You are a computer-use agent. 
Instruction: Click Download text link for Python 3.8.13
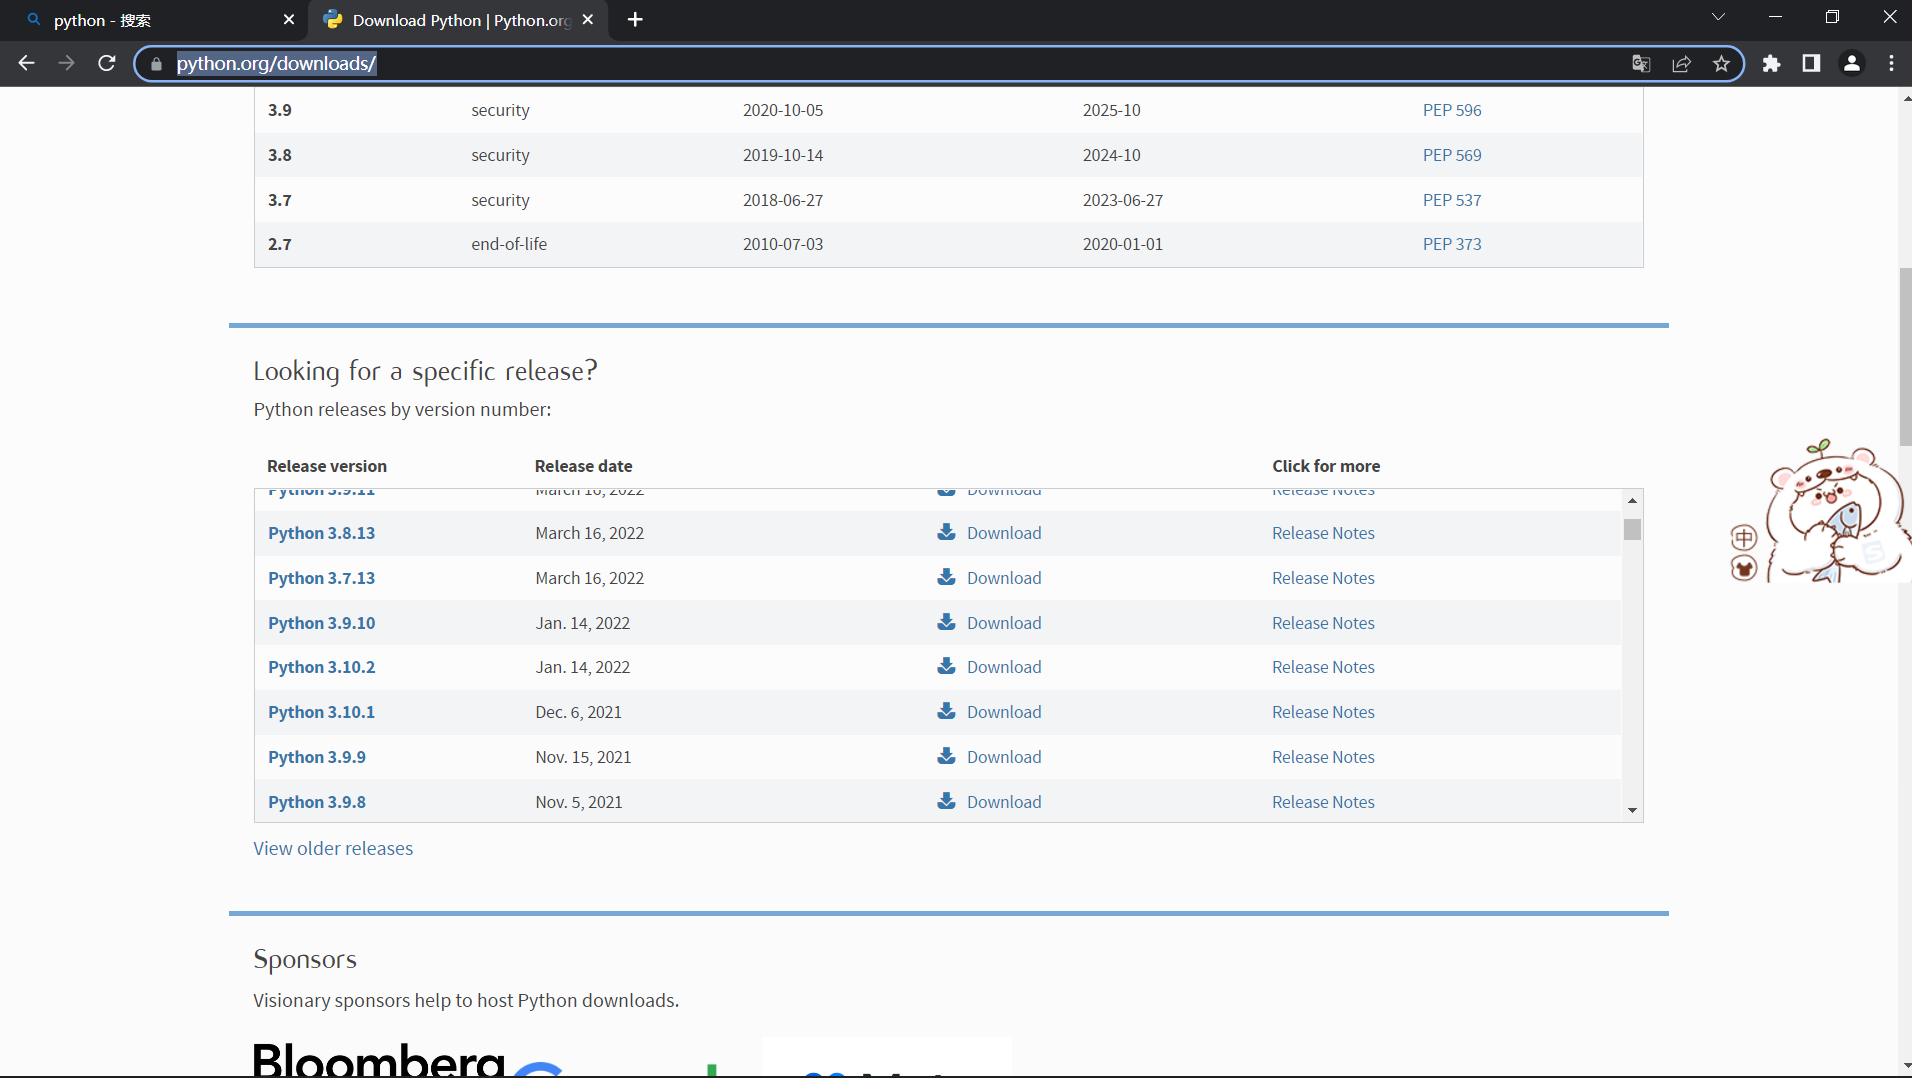[1004, 533]
